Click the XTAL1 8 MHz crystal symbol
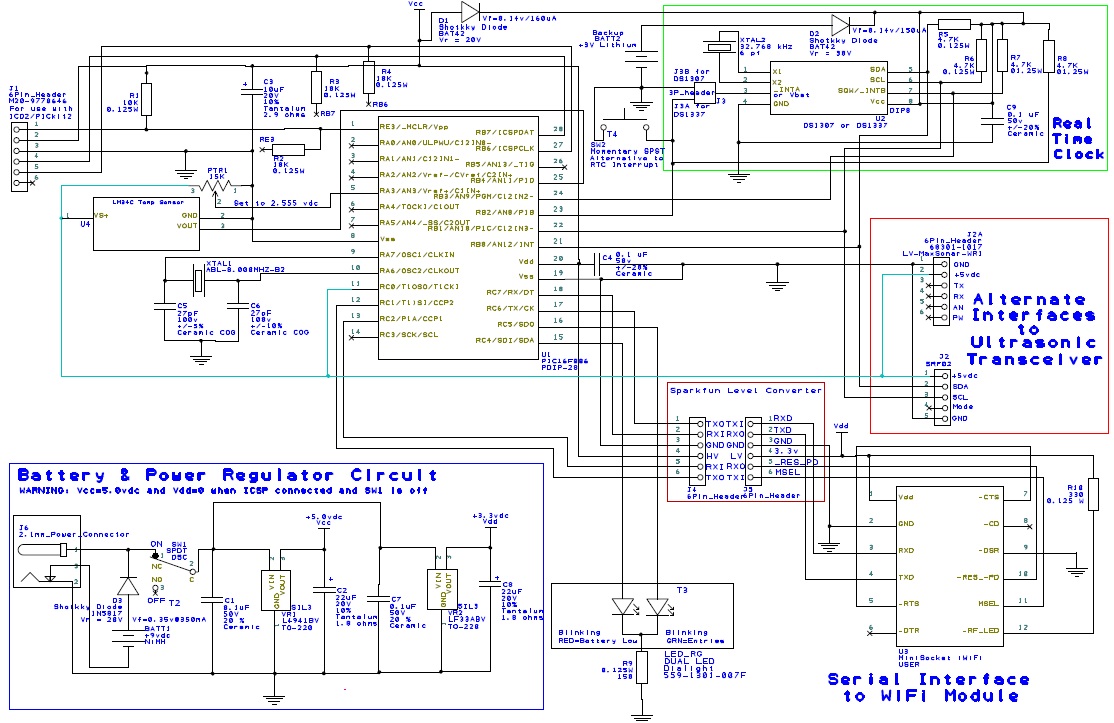The width and height of the screenshot is (1114, 723). click(199, 278)
